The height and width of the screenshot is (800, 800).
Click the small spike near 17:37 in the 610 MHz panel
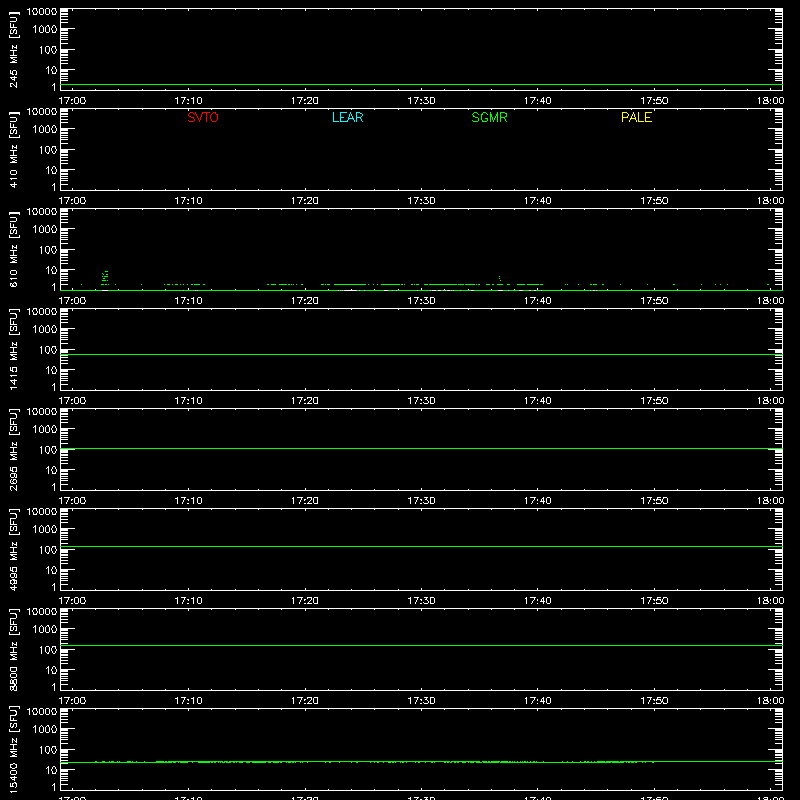point(499,278)
